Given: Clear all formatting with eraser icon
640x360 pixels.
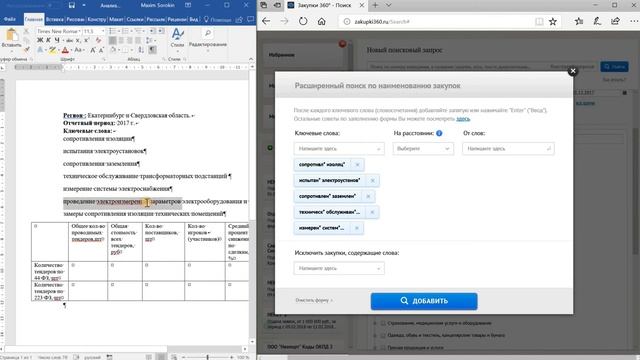Looking at the screenshot, I should [98, 40].
